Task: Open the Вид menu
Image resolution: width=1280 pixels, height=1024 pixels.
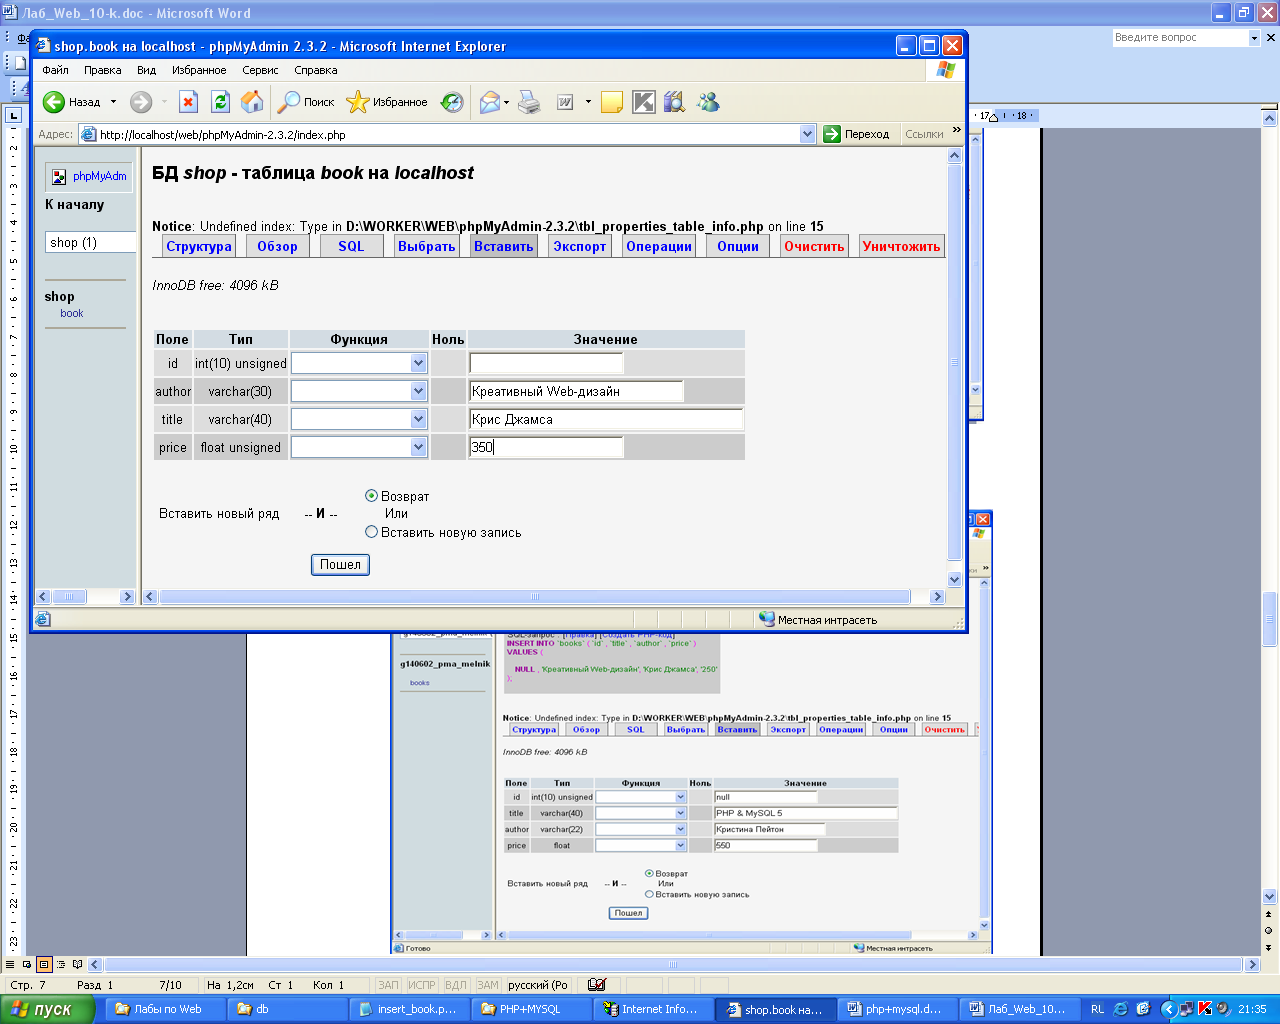Action: point(147,70)
